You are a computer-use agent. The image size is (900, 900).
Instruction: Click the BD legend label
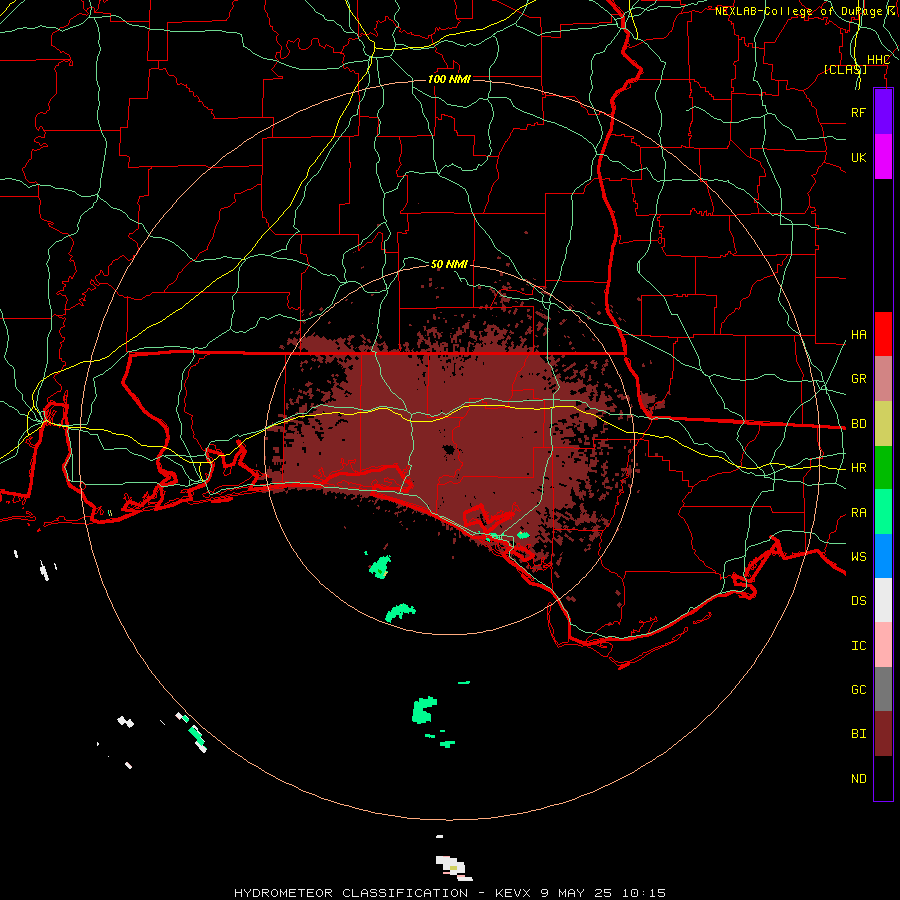(x=858, y=424)
